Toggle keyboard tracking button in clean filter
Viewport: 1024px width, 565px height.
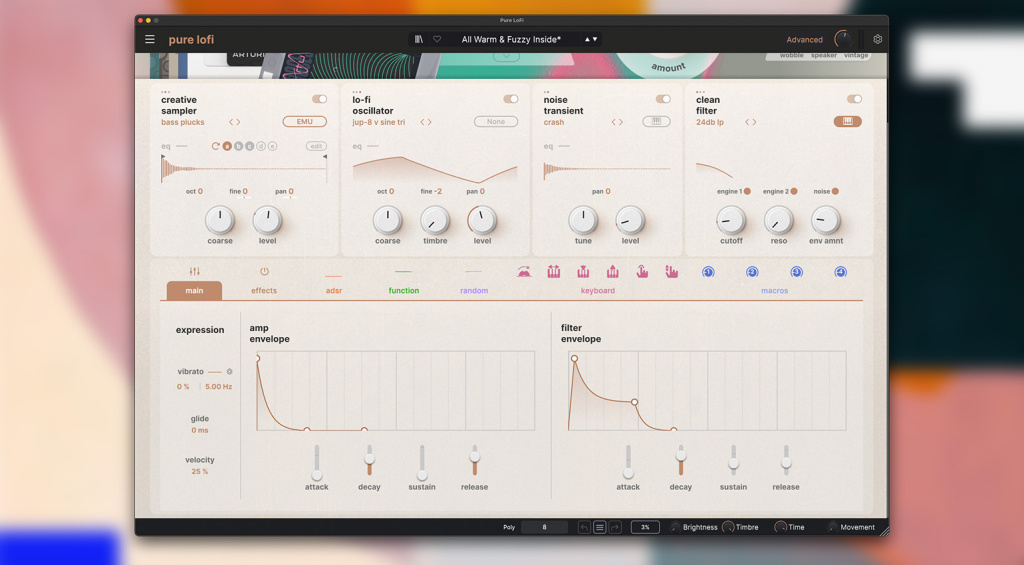848,121
